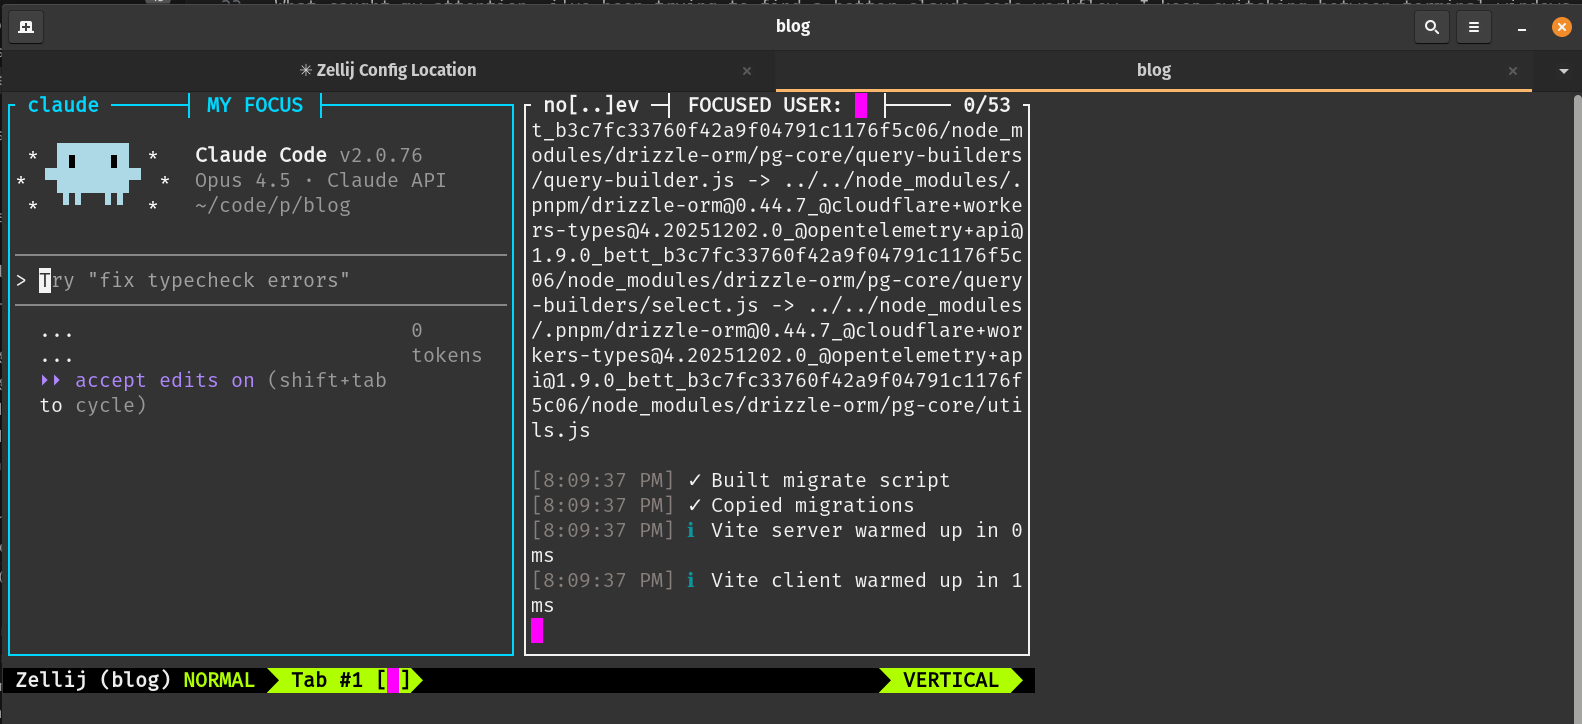Click the "0/53" scroll position indicator
This screenshot has height=724, width=1582.
987,105
